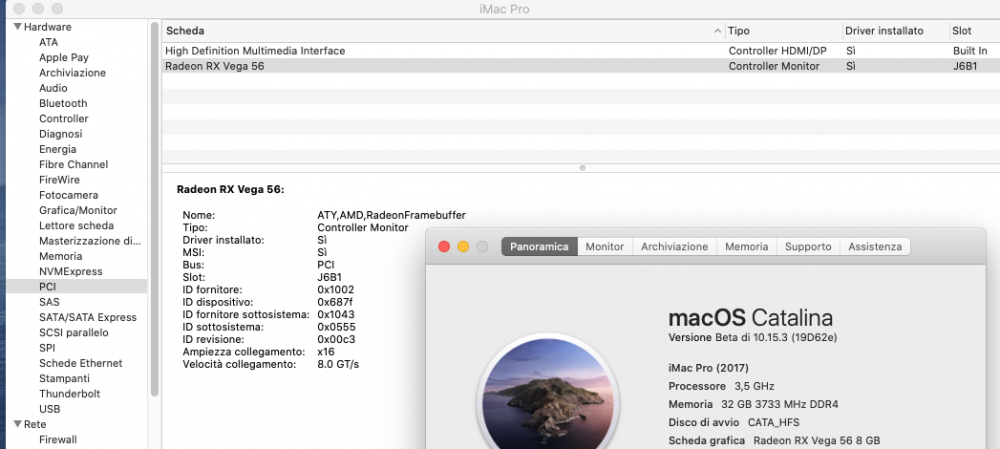1000x449 pixels.
Task: Click the ID dispositivo value 0x687f
Action: pos(335,302)
